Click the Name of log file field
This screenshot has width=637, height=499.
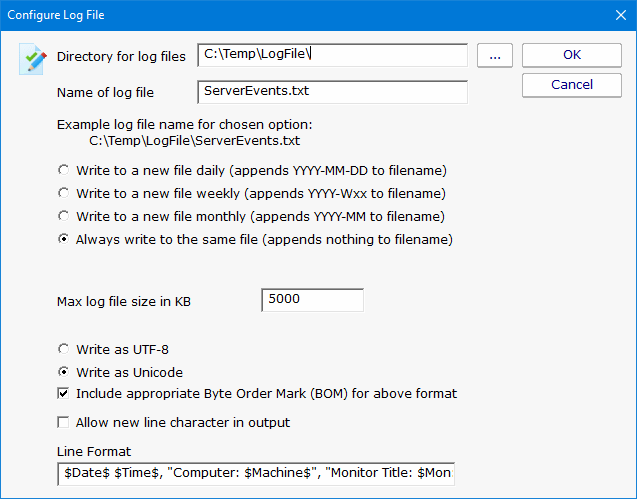click(x=332, y=92)
